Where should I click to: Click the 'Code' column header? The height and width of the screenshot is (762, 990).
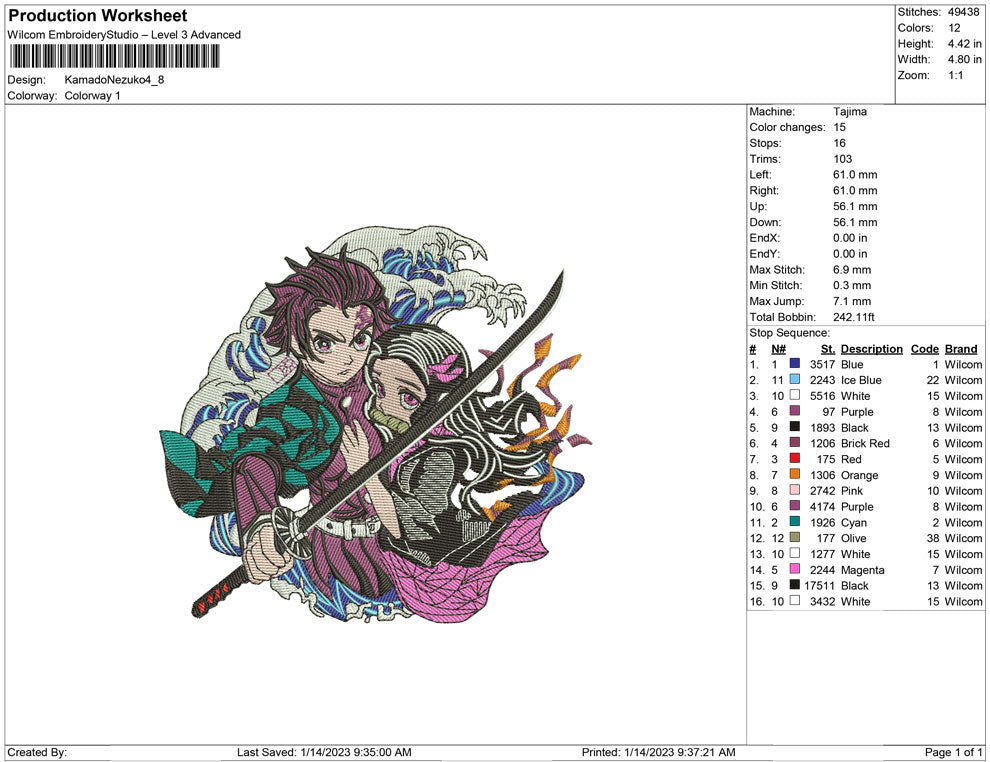tap(924, 349)
